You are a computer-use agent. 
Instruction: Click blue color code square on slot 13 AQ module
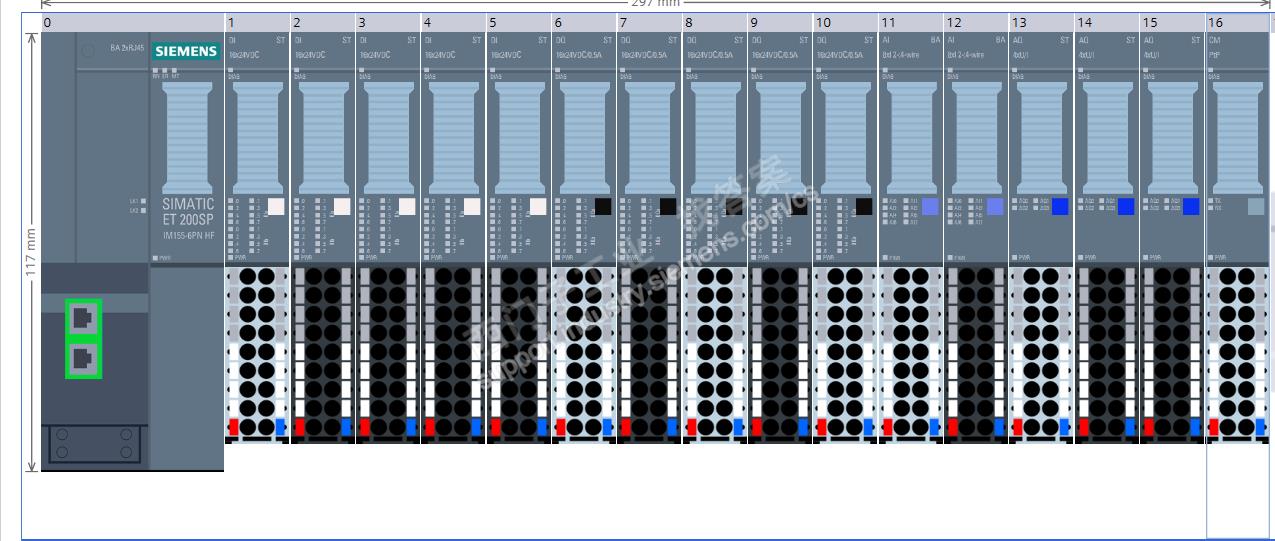pos(1060,207)
